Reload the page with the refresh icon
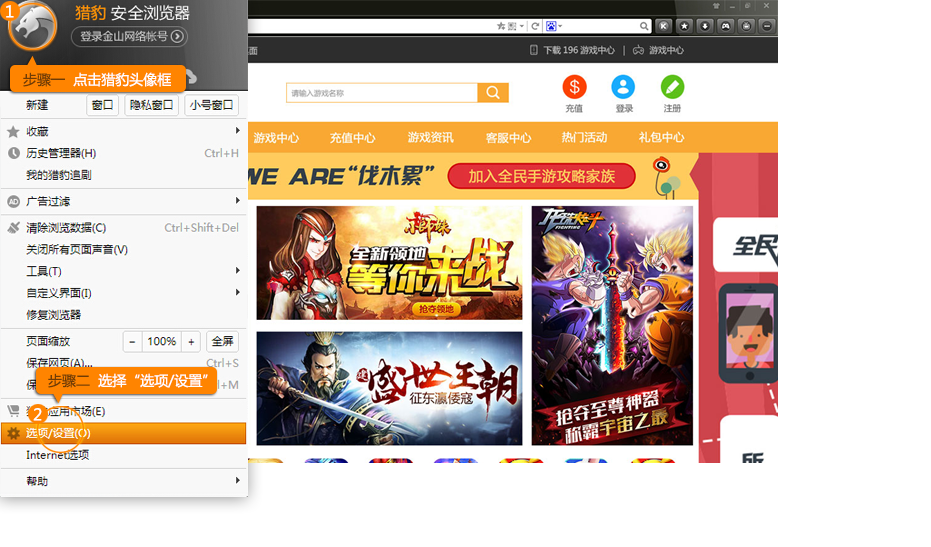This screenshot has width=931, height=547. (x=536, y=26)
